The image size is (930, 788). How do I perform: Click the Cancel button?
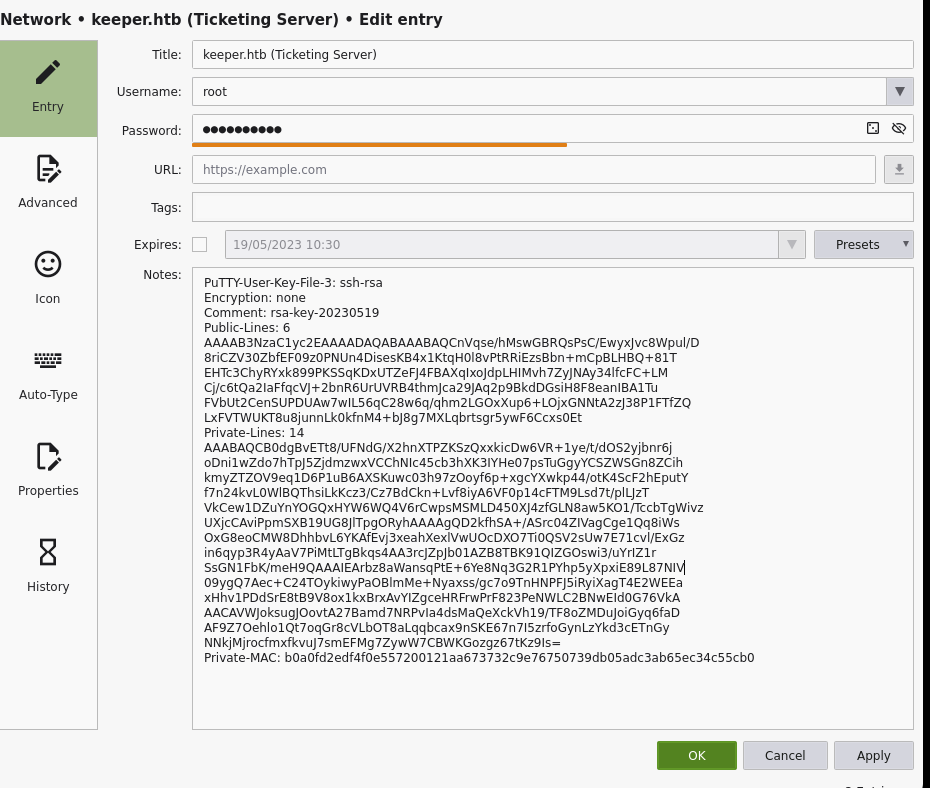[785, 755]
